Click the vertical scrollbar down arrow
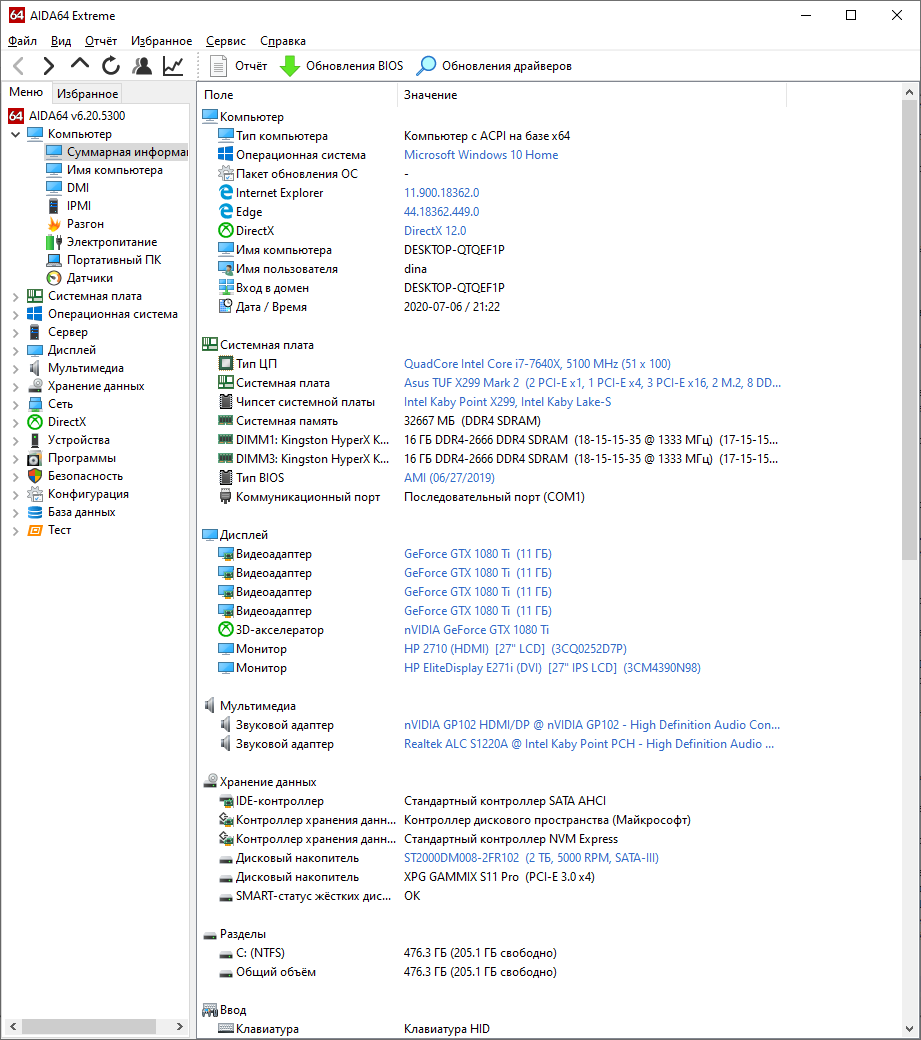The width and height of the screenshot is (921, 1040). [x=909, y=1029]
